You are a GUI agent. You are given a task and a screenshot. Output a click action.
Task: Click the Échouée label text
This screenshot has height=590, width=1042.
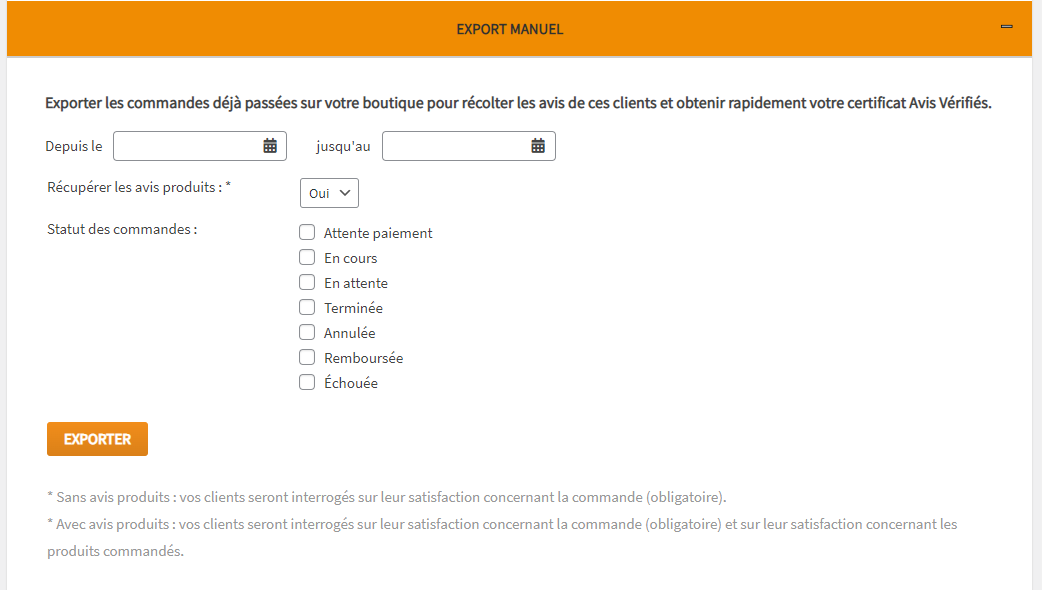(351, 383)
